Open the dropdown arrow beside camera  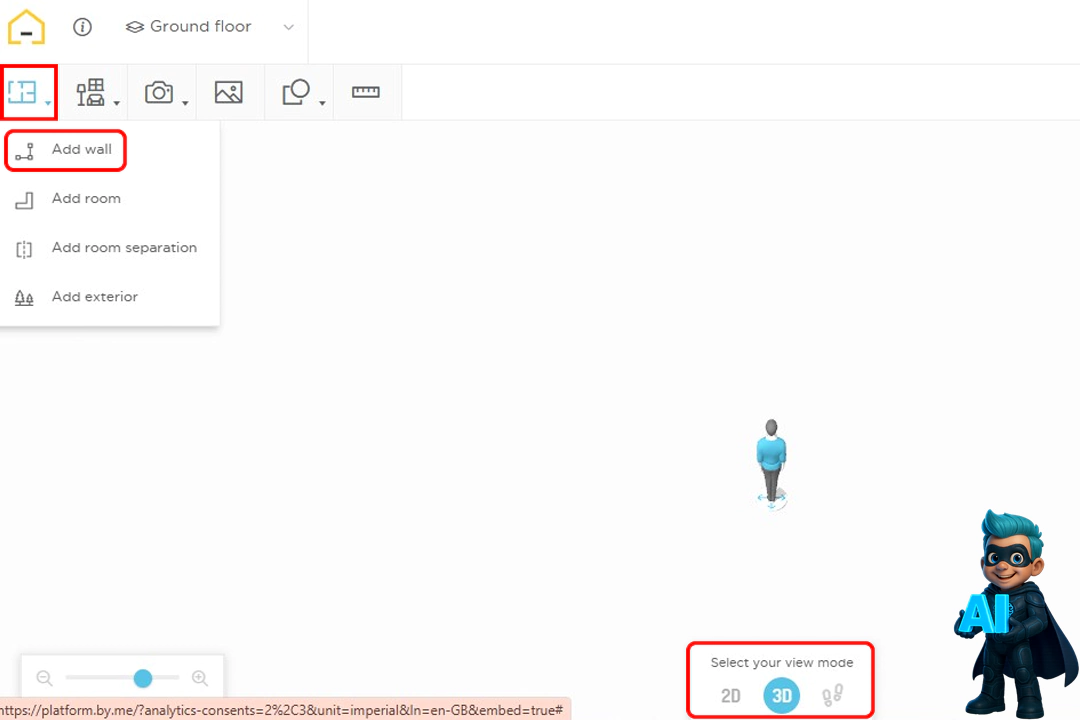coord(186,103)
